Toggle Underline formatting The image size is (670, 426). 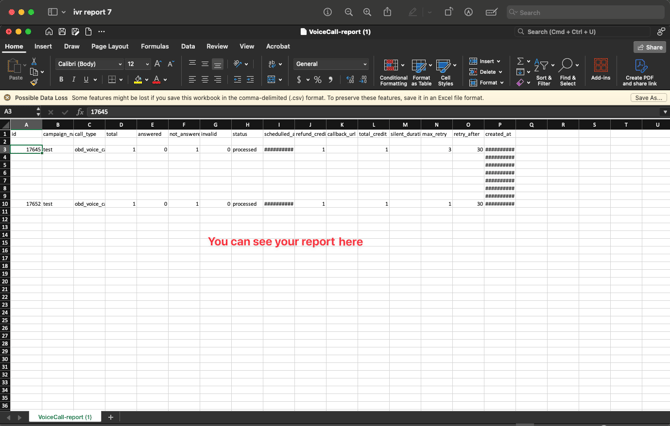86,80
